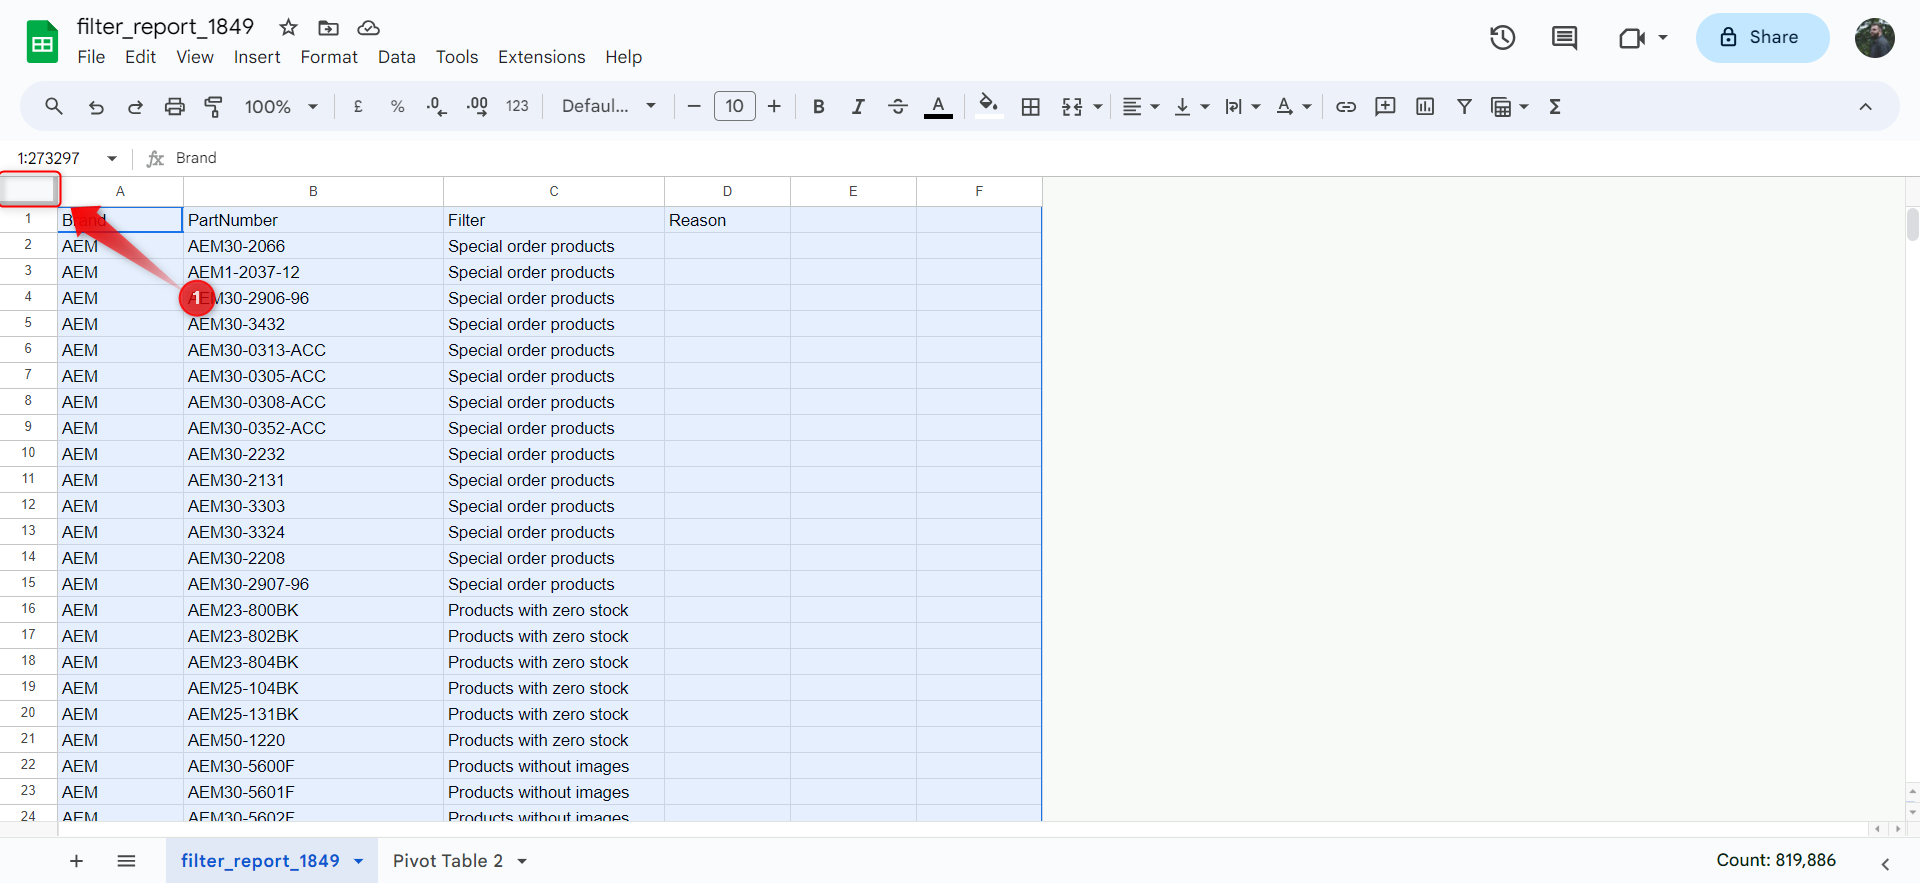The height and width of the screenshot is (884, 1920).
Task: Expand the merge cells options arrow
Action: [1098, 106]
